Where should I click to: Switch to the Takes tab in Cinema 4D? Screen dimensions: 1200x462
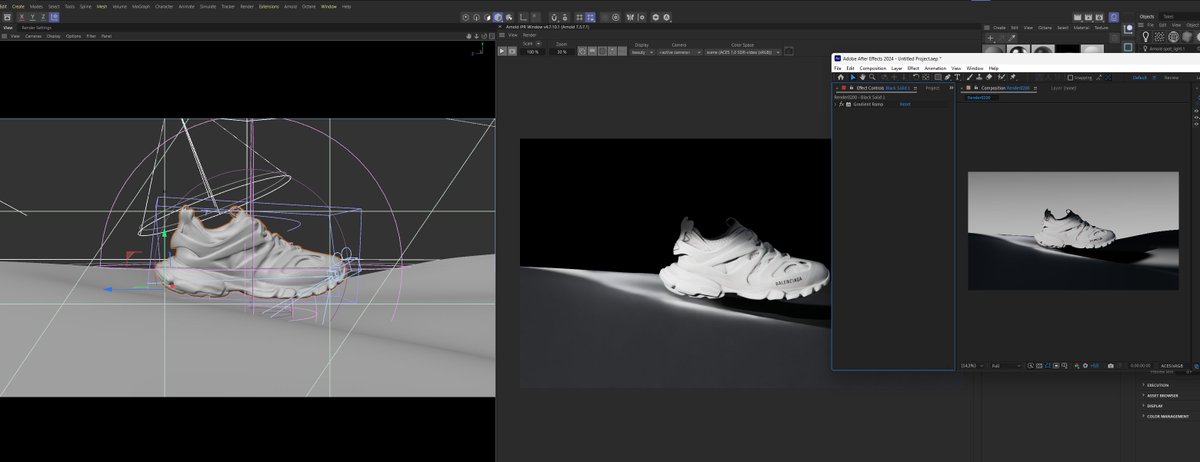[1168, 16]
